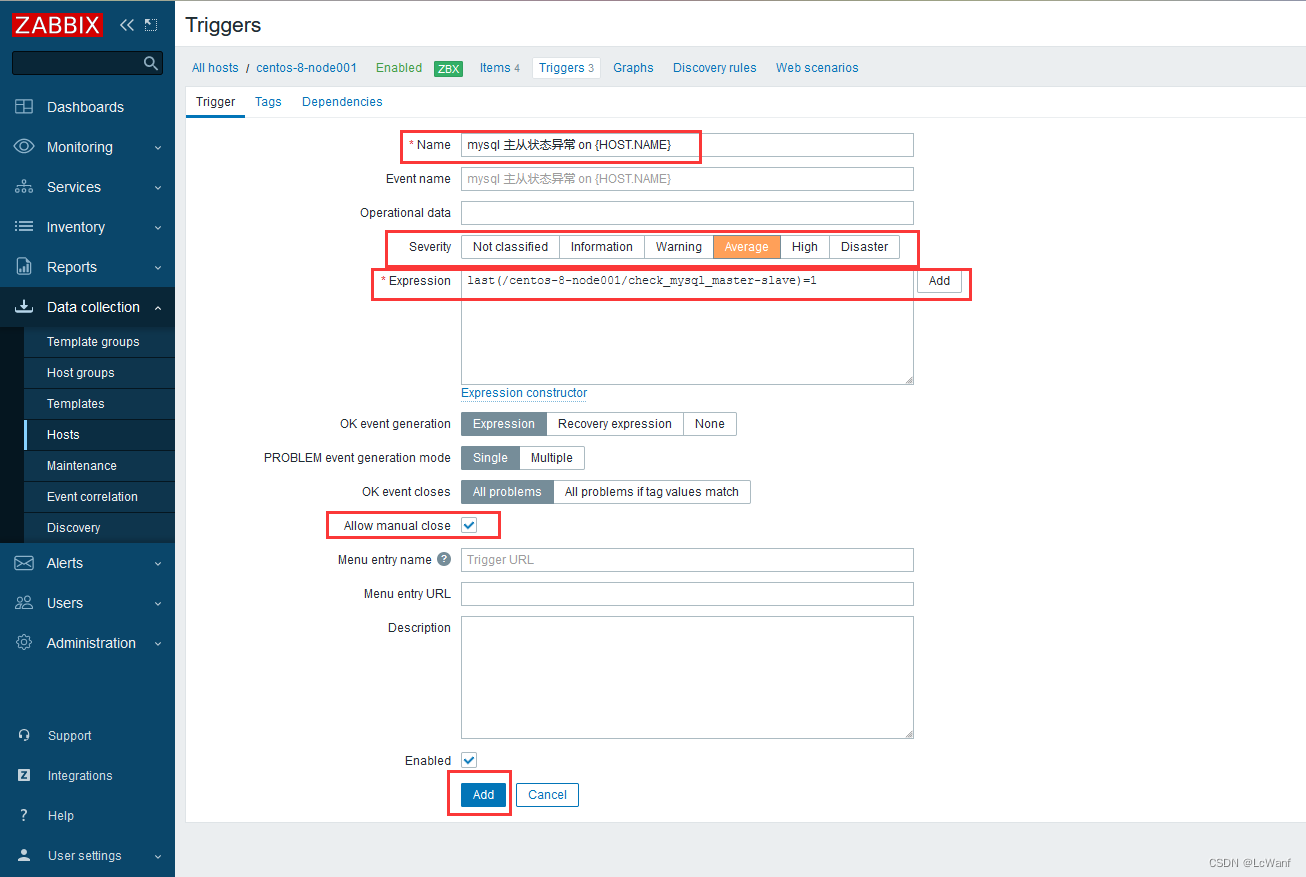Screen dimensions: 1306x877
Task: Click the Inventory list icon
Action: (x=24, y=227)
